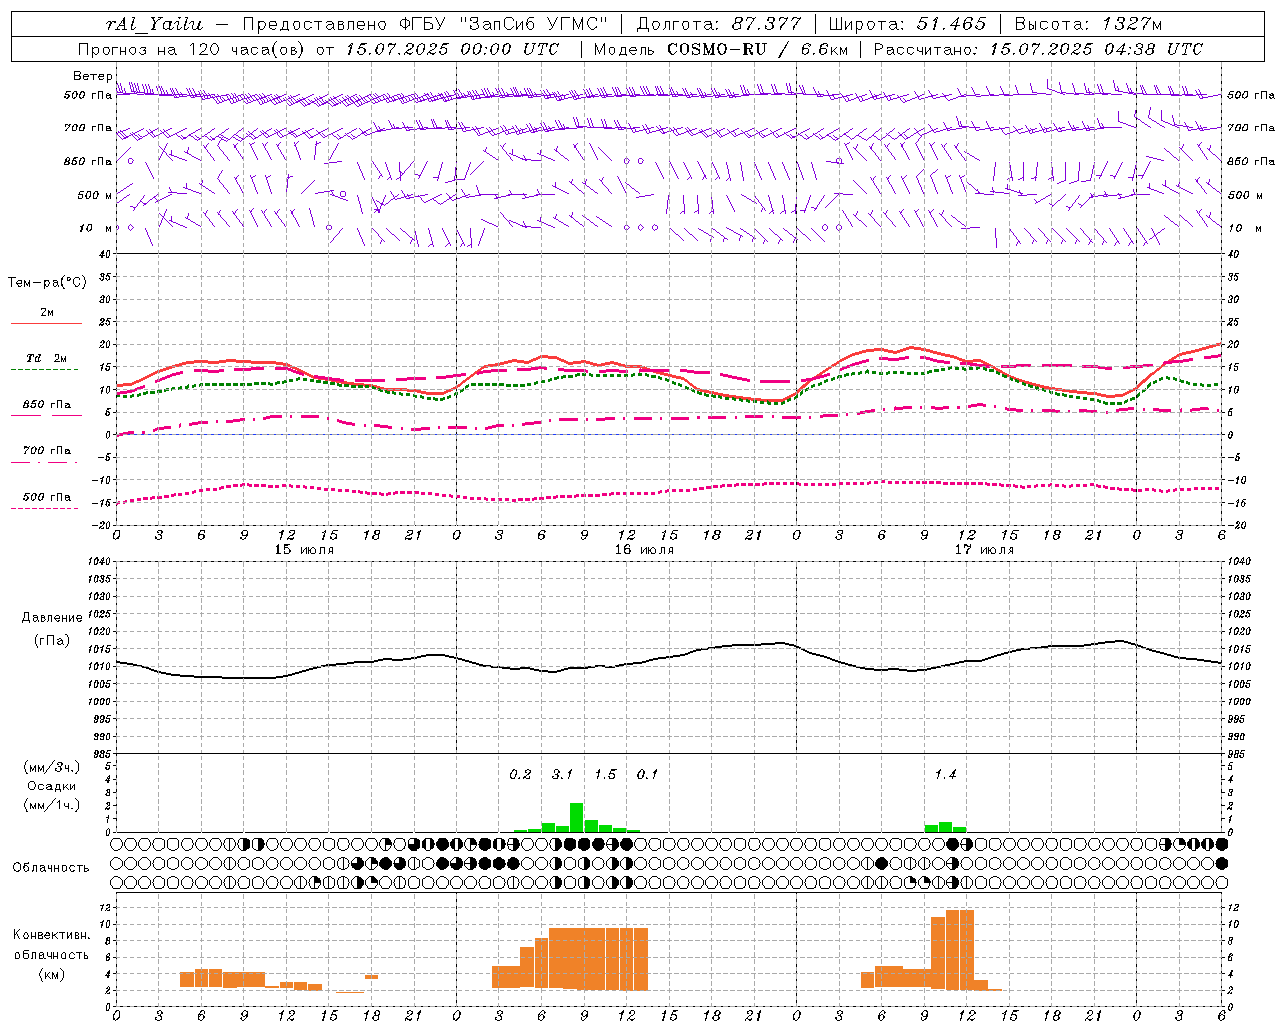Click the Конвективн. panel label

[x=52, y=935]
